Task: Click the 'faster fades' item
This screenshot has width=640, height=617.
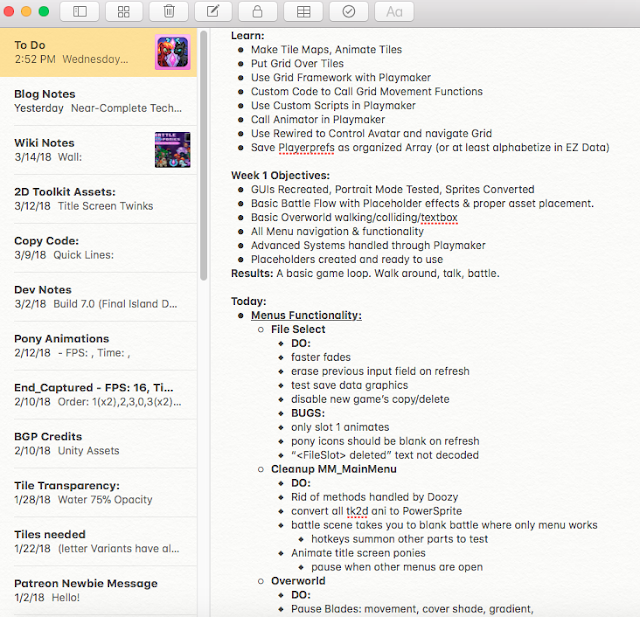Action: (321, 357)
